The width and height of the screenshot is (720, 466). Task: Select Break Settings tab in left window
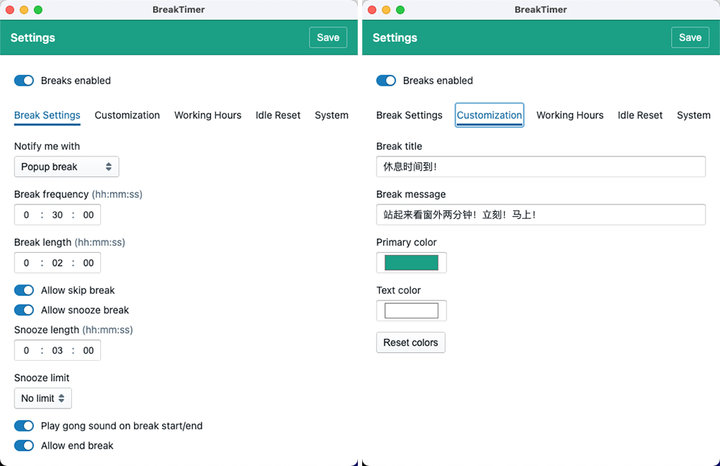(47, 115)
